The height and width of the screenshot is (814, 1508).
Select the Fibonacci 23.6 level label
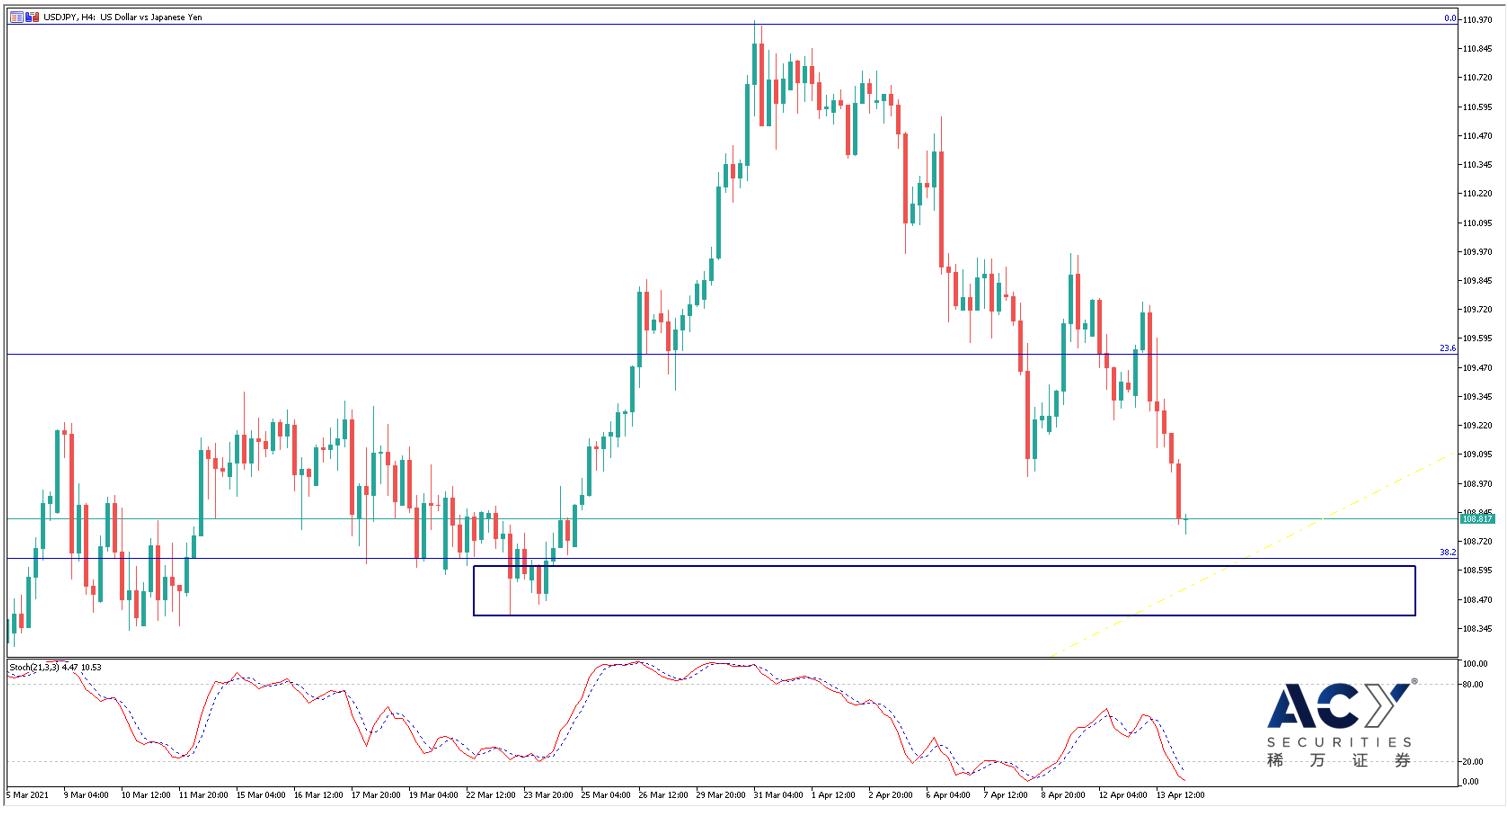(1447, 348)
